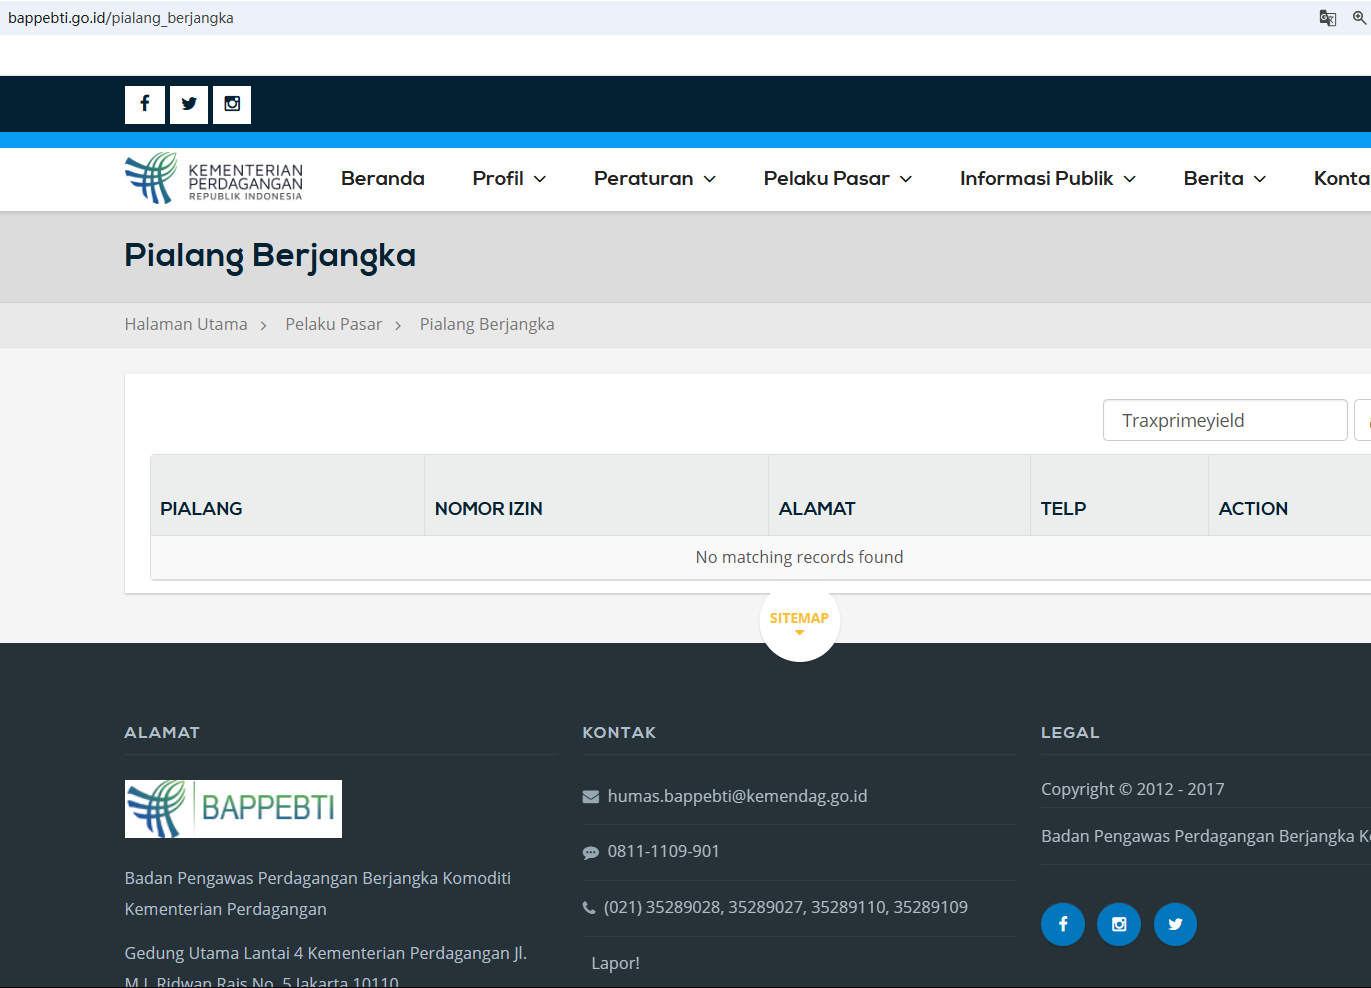Open the footer Twitter circle icon
Viewport: 1371px width, 988px height.
click(x=1175, y=924)
